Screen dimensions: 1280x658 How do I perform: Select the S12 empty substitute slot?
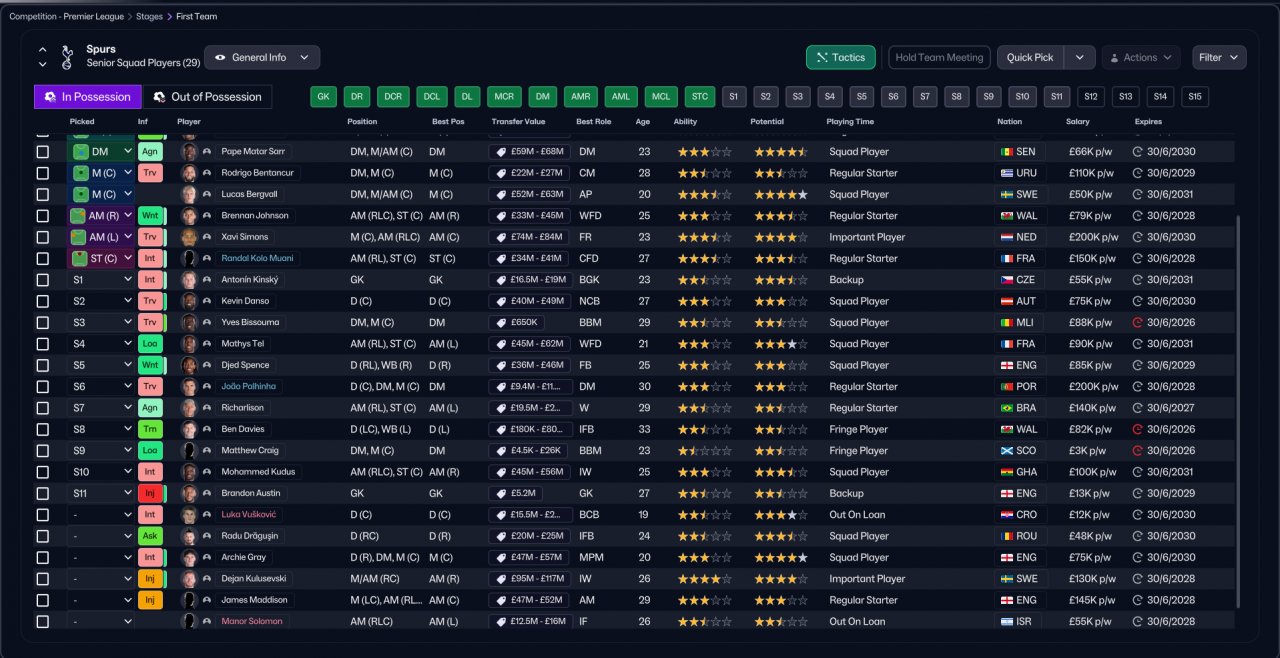pyautogui.click(x=1092, y=97)
